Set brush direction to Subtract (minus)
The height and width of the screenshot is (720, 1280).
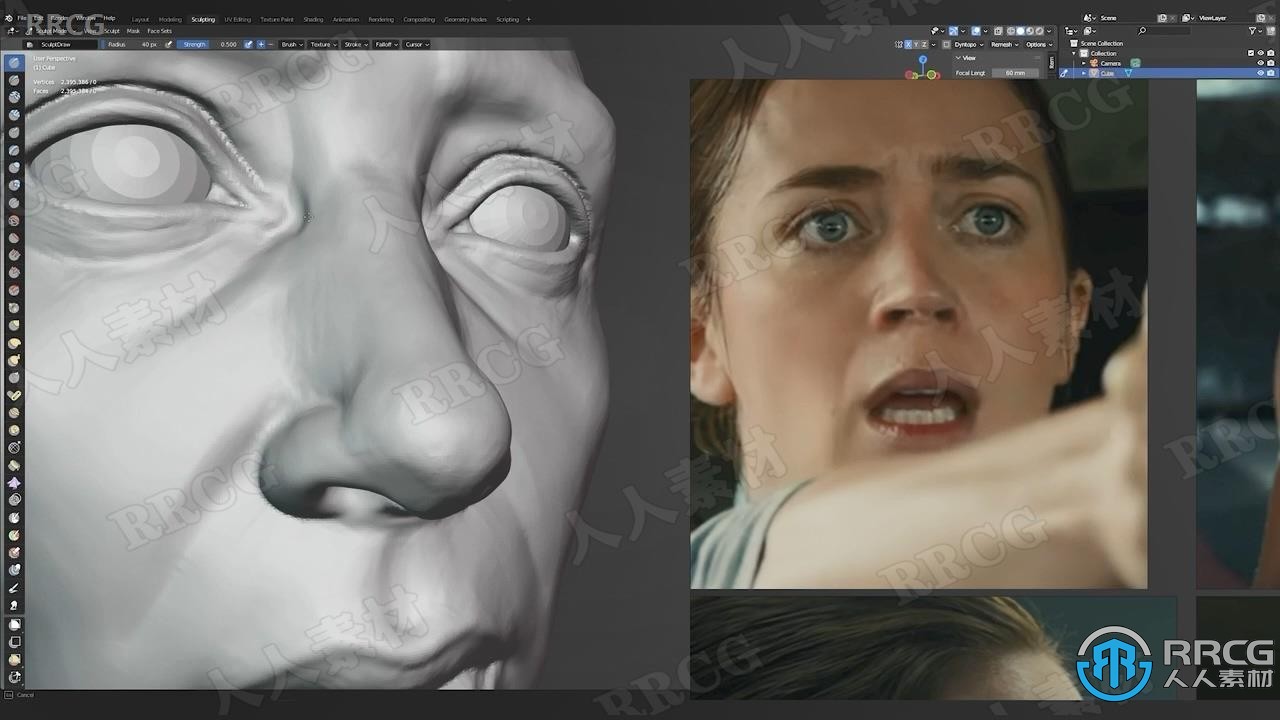pos(271,44)
